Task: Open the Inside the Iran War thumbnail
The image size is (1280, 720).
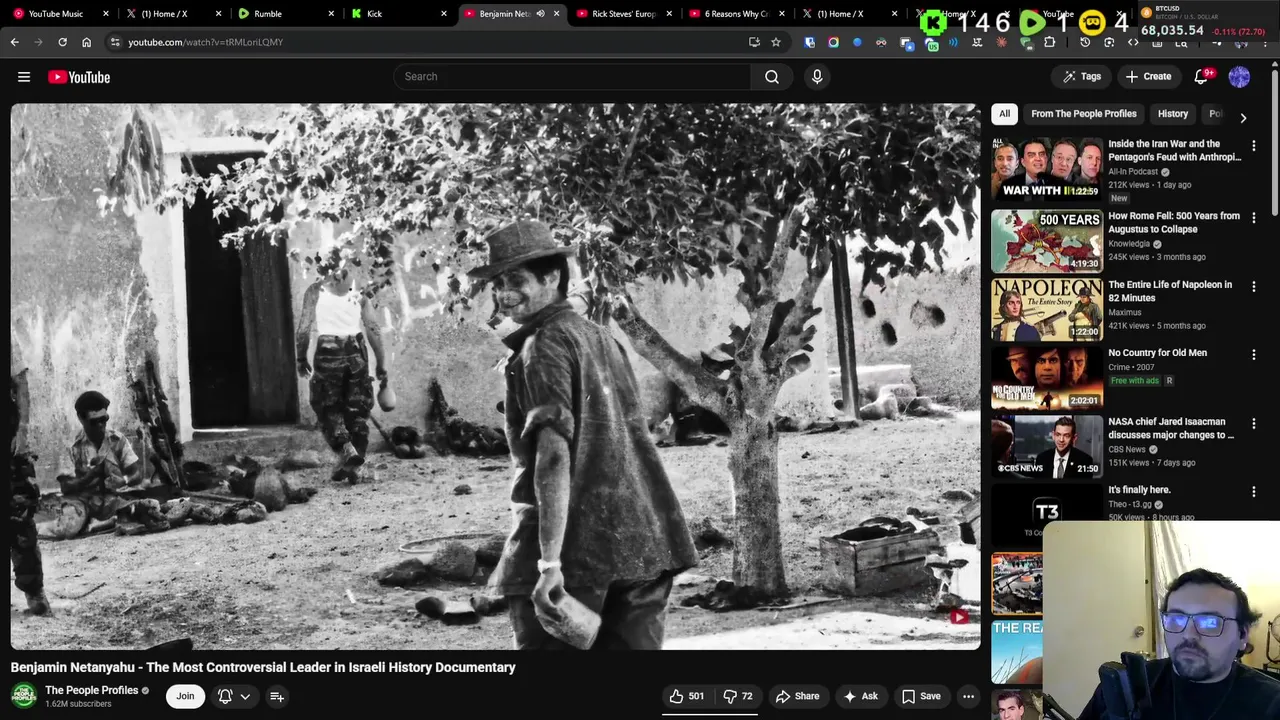Action: coord(1047,169)
